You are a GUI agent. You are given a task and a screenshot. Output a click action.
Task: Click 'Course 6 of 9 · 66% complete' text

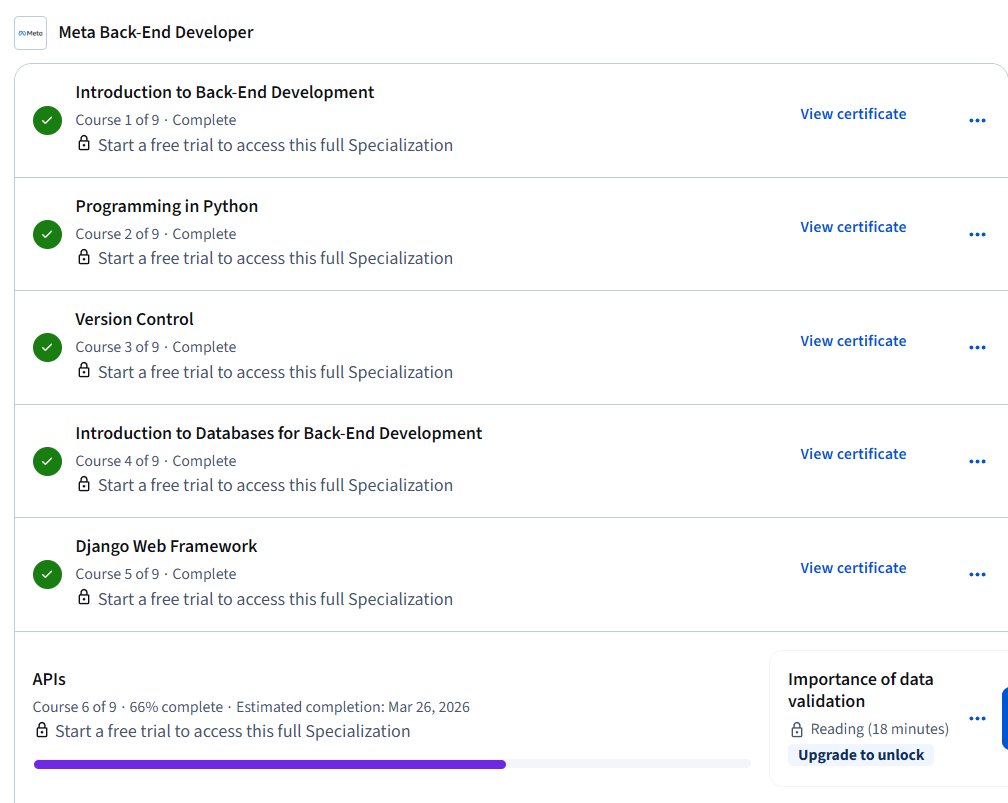click(128, 707)
